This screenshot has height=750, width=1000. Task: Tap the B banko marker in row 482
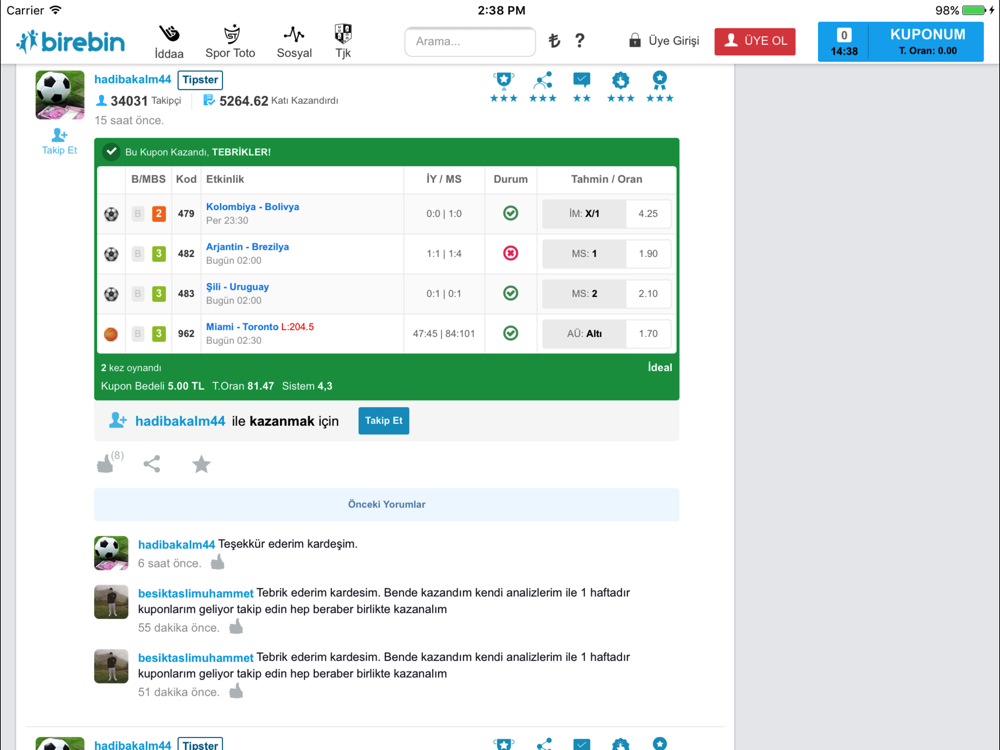tap(138, 254)
